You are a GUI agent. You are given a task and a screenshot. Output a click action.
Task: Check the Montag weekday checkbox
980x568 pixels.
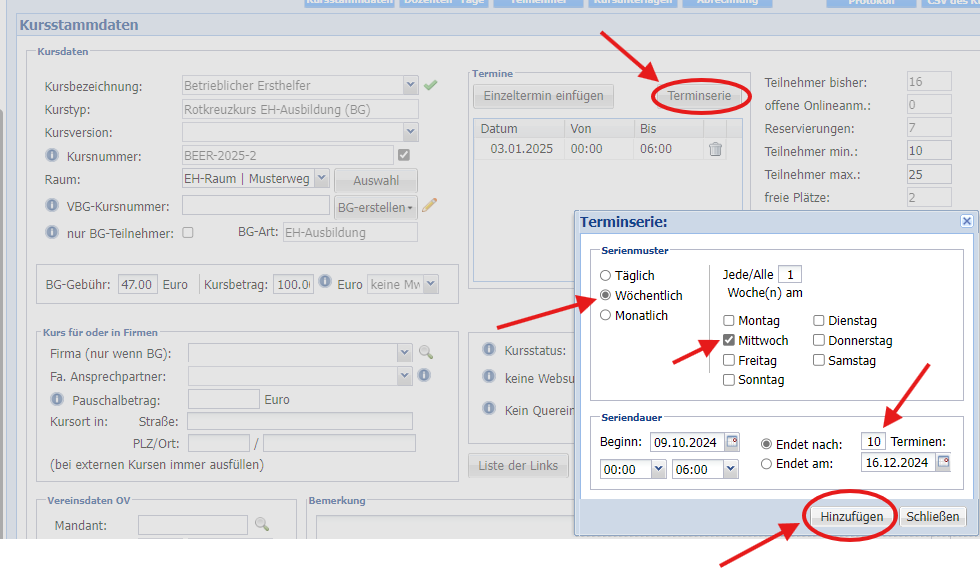(x=729, y=321)
